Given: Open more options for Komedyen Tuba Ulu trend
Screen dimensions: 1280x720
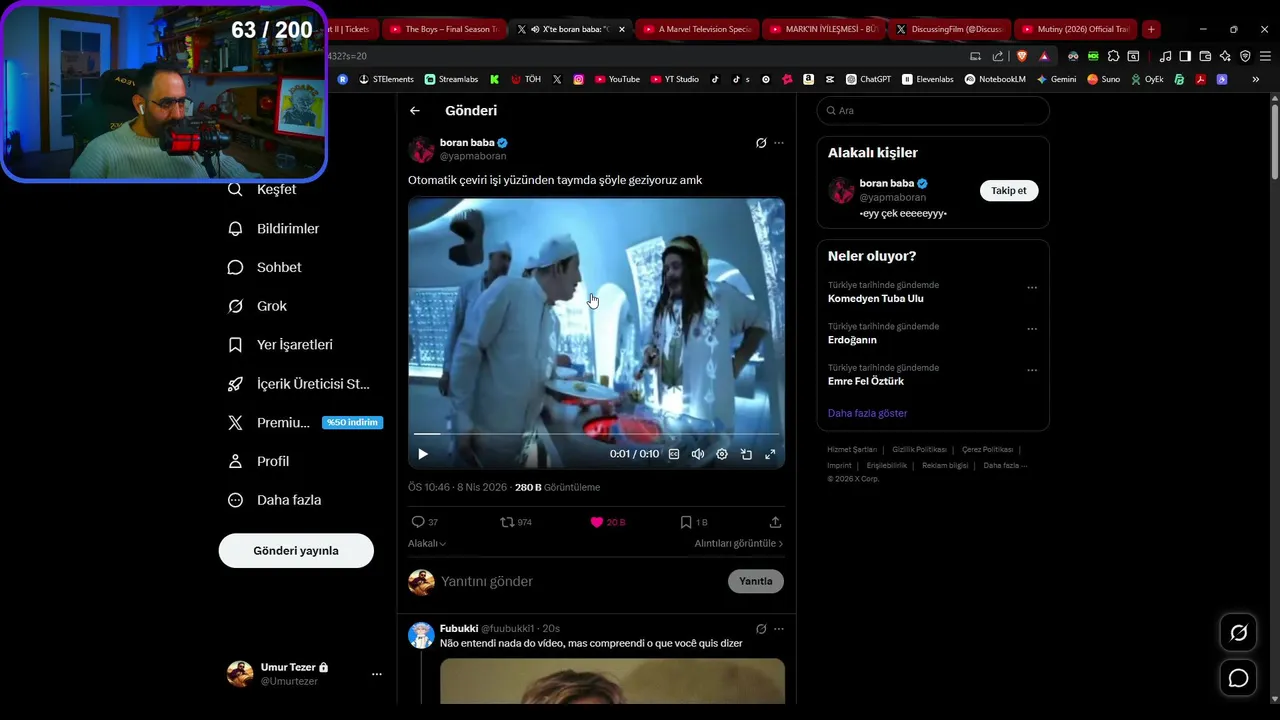Looking at the screenshot, I should pyautogui.click(x=1032, y=288).
